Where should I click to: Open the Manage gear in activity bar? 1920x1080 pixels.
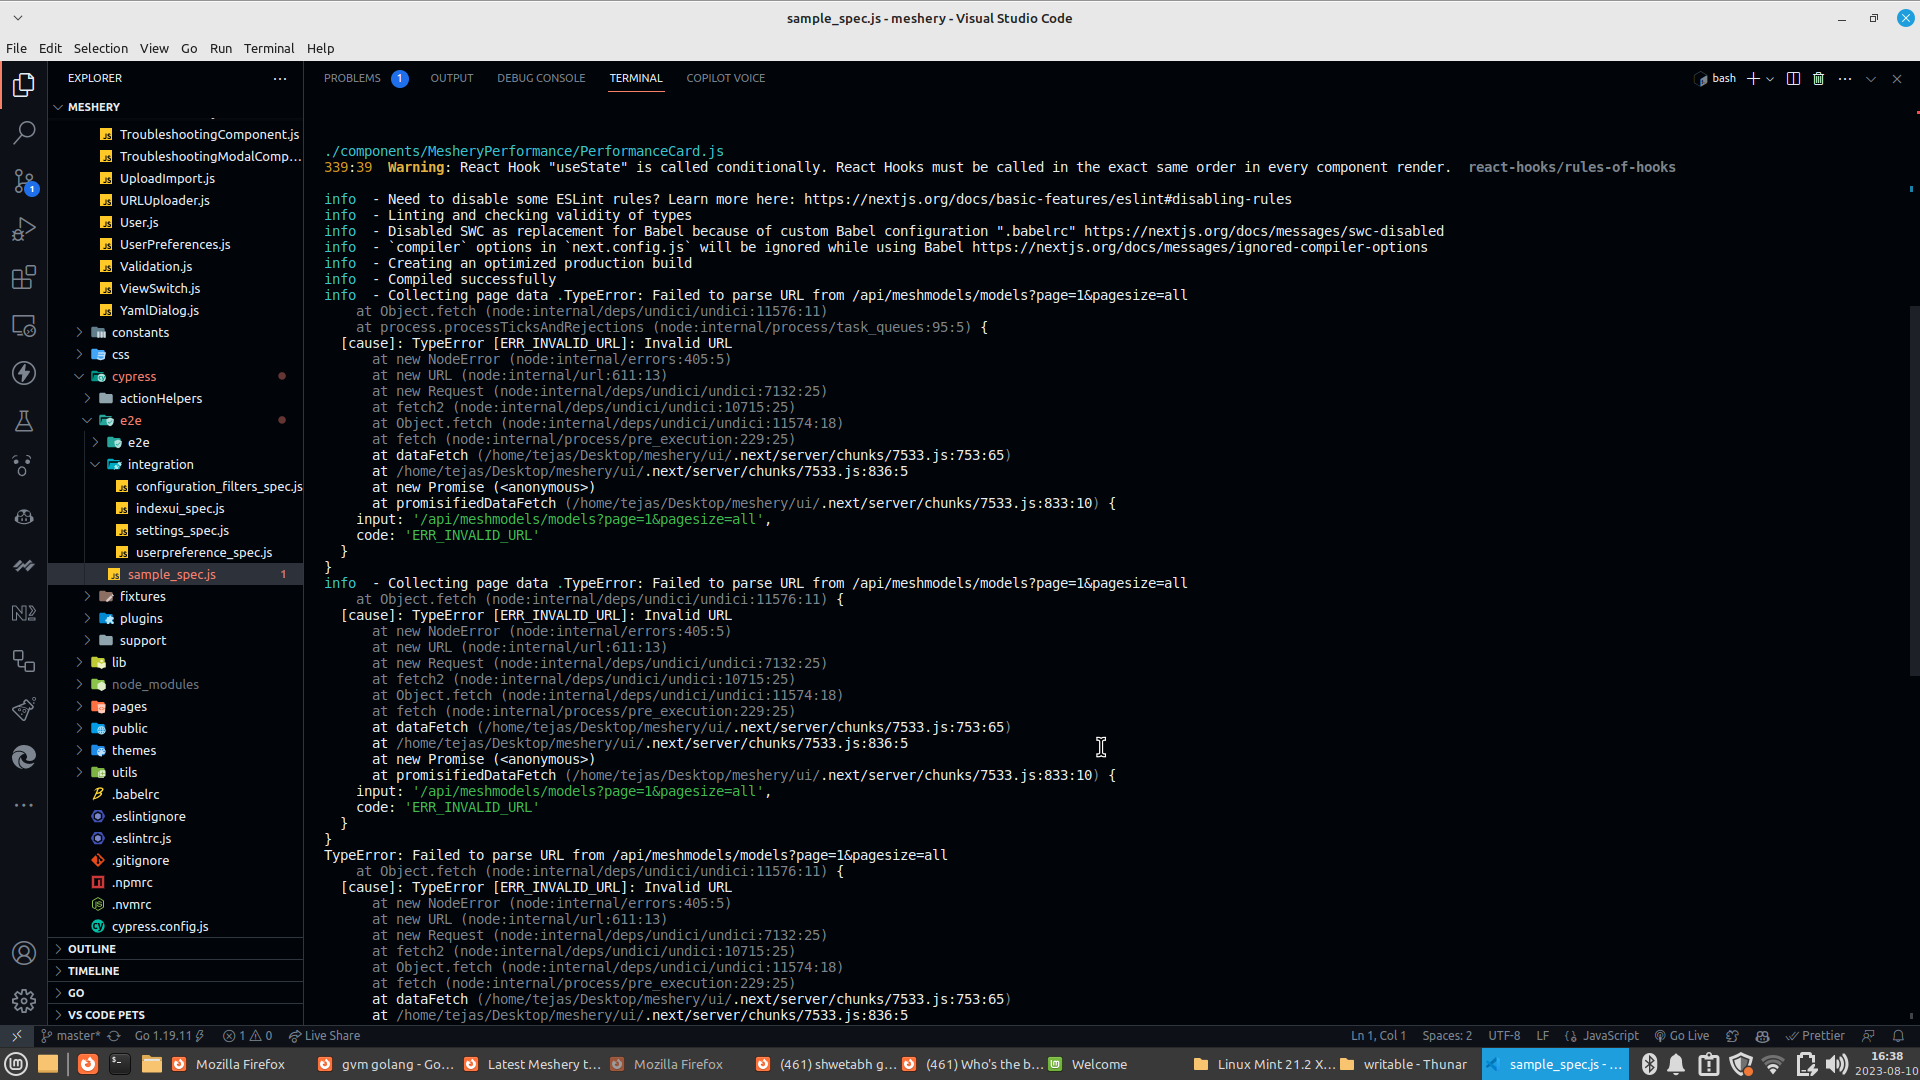(x=24, y=1000)
